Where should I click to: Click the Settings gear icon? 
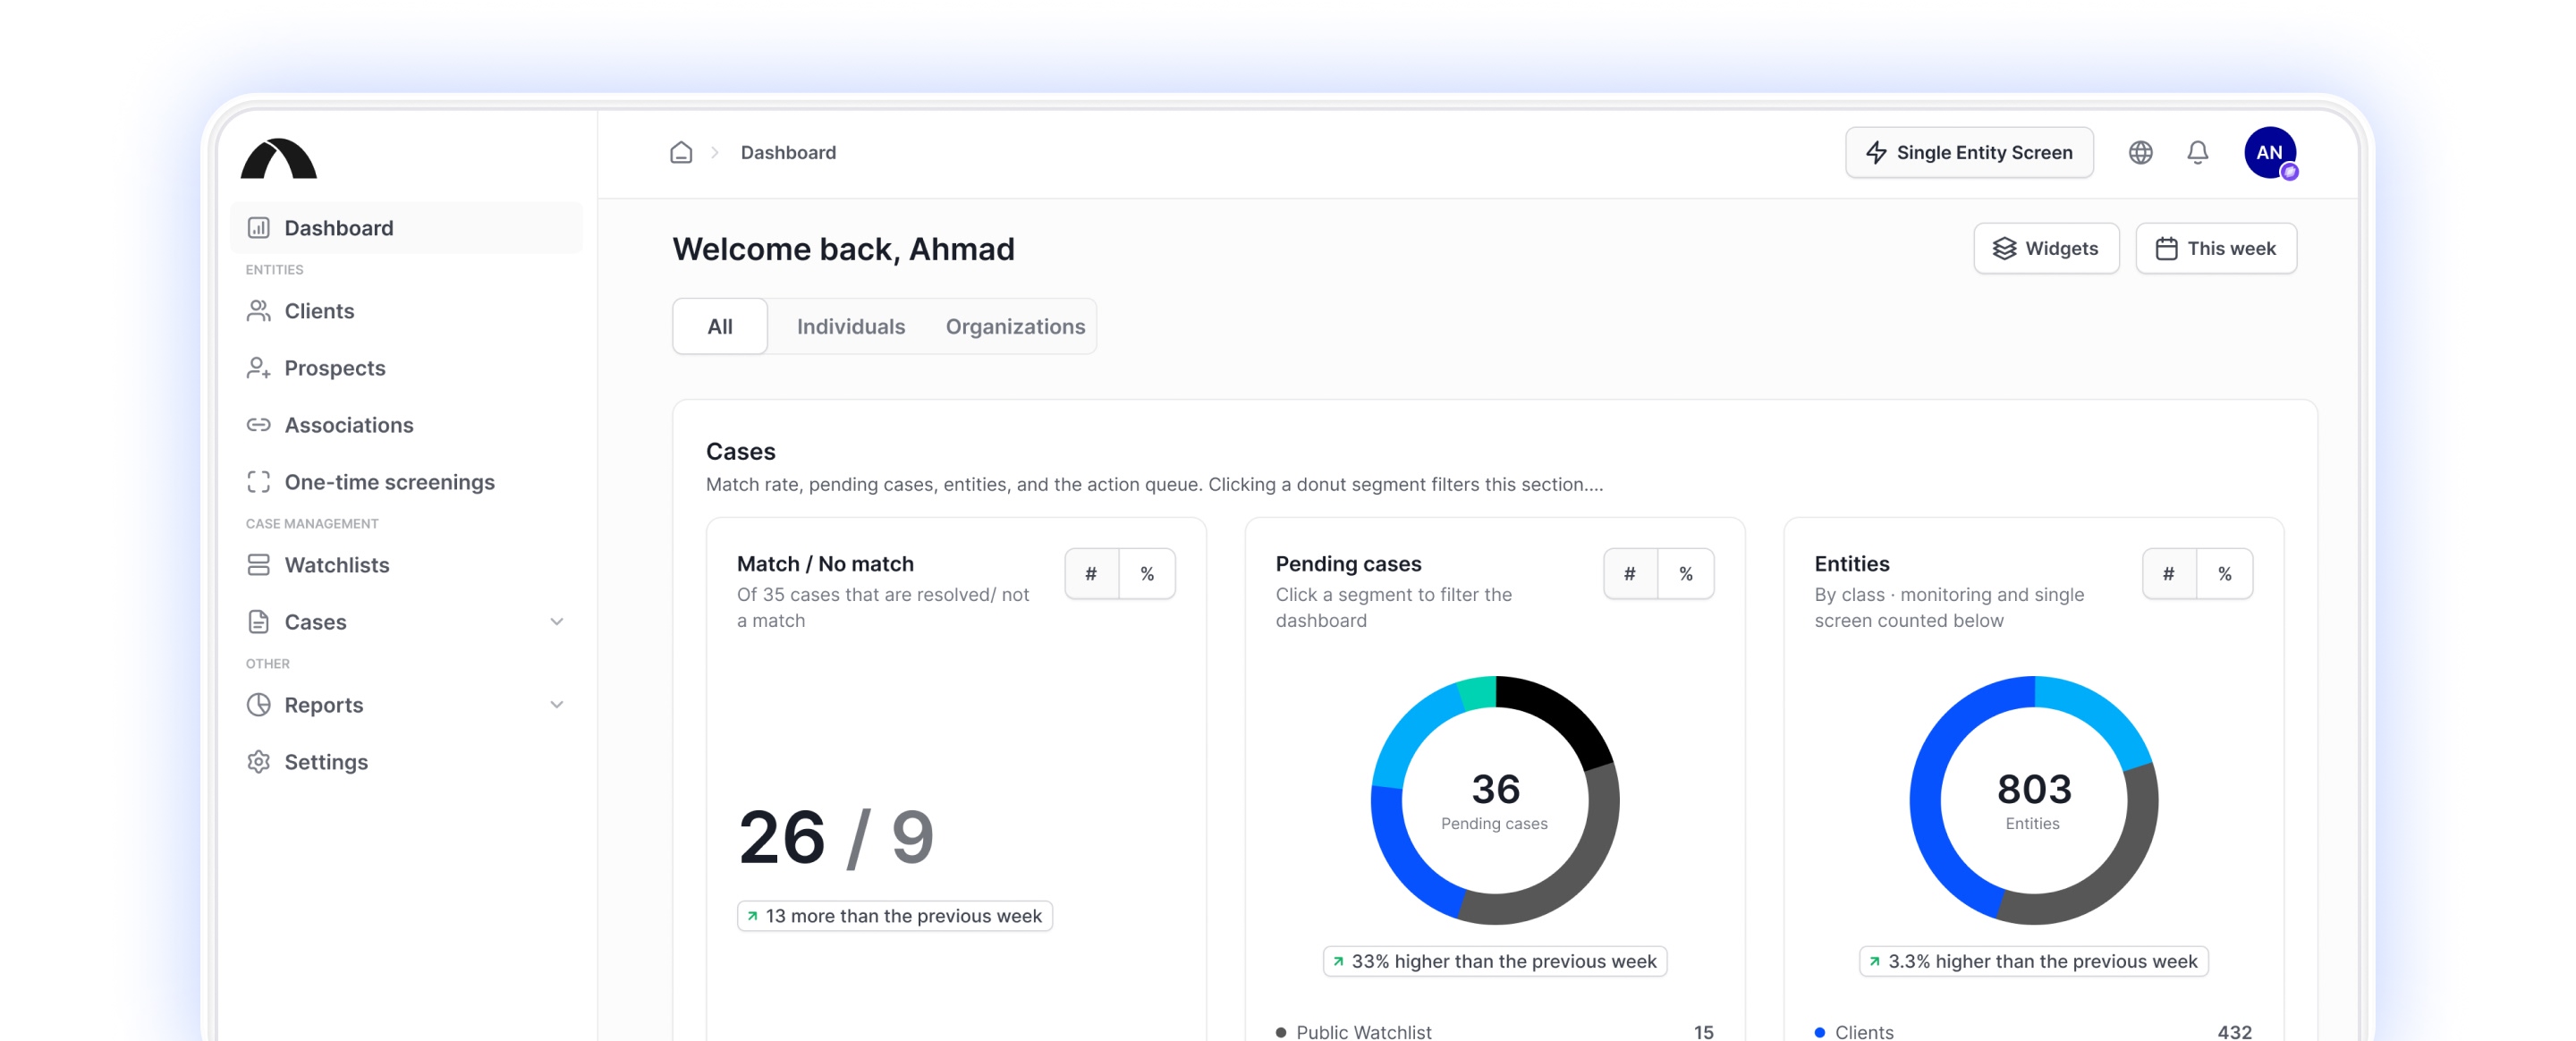coord(258,762)
